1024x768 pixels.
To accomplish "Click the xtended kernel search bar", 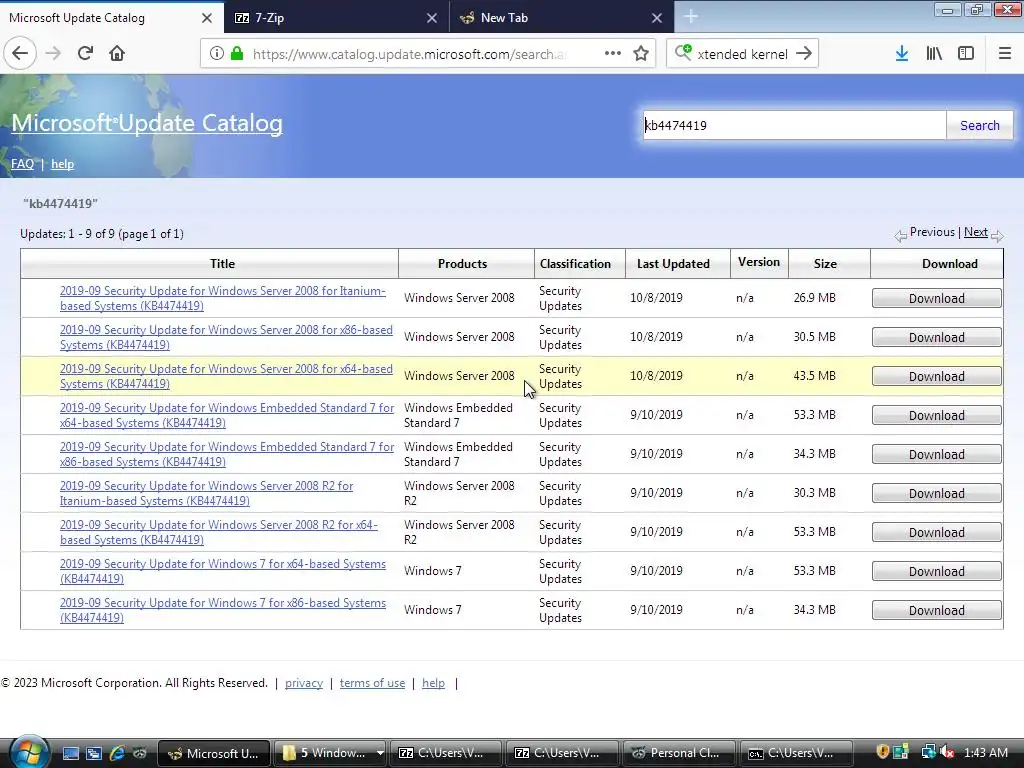I will (x=742, y=54).
